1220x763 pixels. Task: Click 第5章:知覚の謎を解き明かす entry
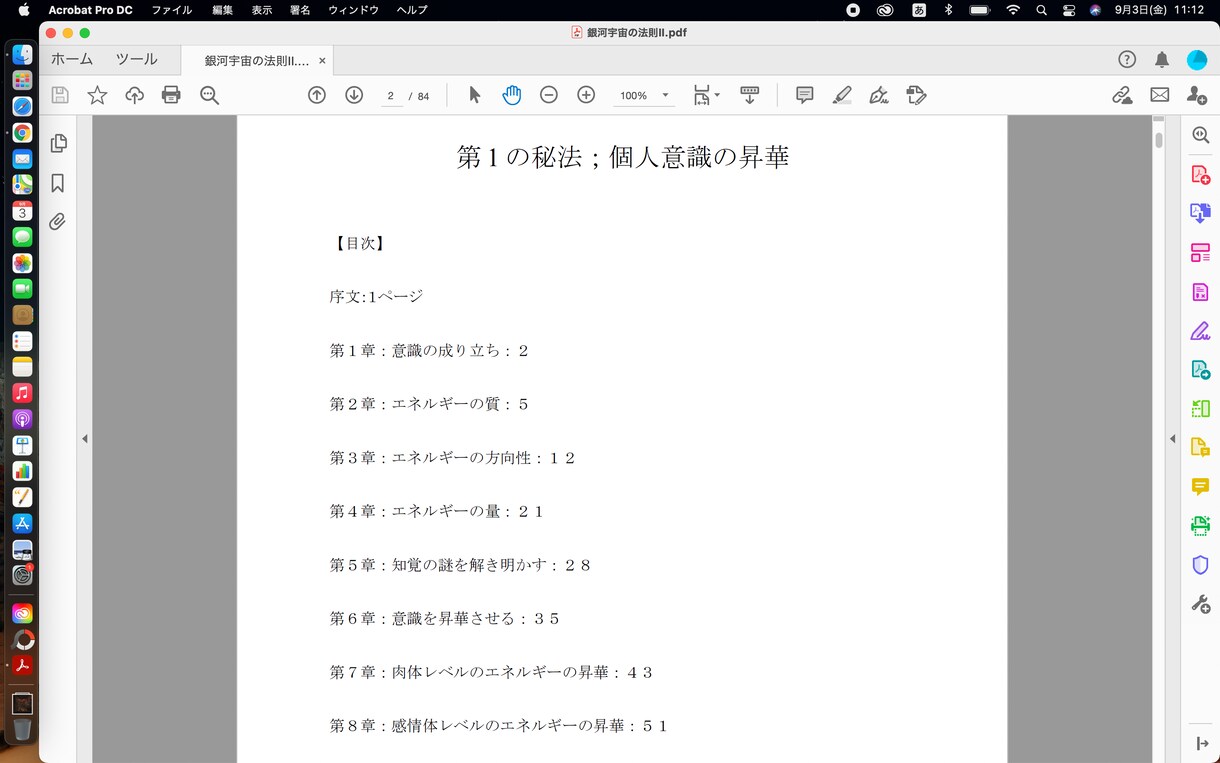(x=461, y=565)
